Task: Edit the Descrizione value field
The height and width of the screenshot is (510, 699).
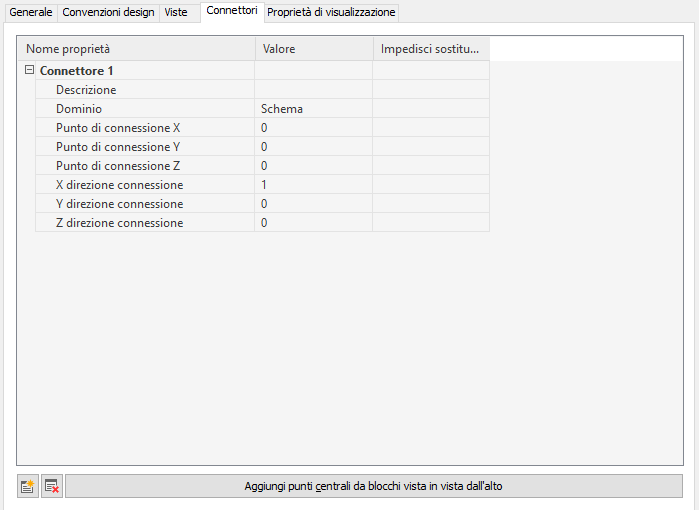Action: coord(313,90)
